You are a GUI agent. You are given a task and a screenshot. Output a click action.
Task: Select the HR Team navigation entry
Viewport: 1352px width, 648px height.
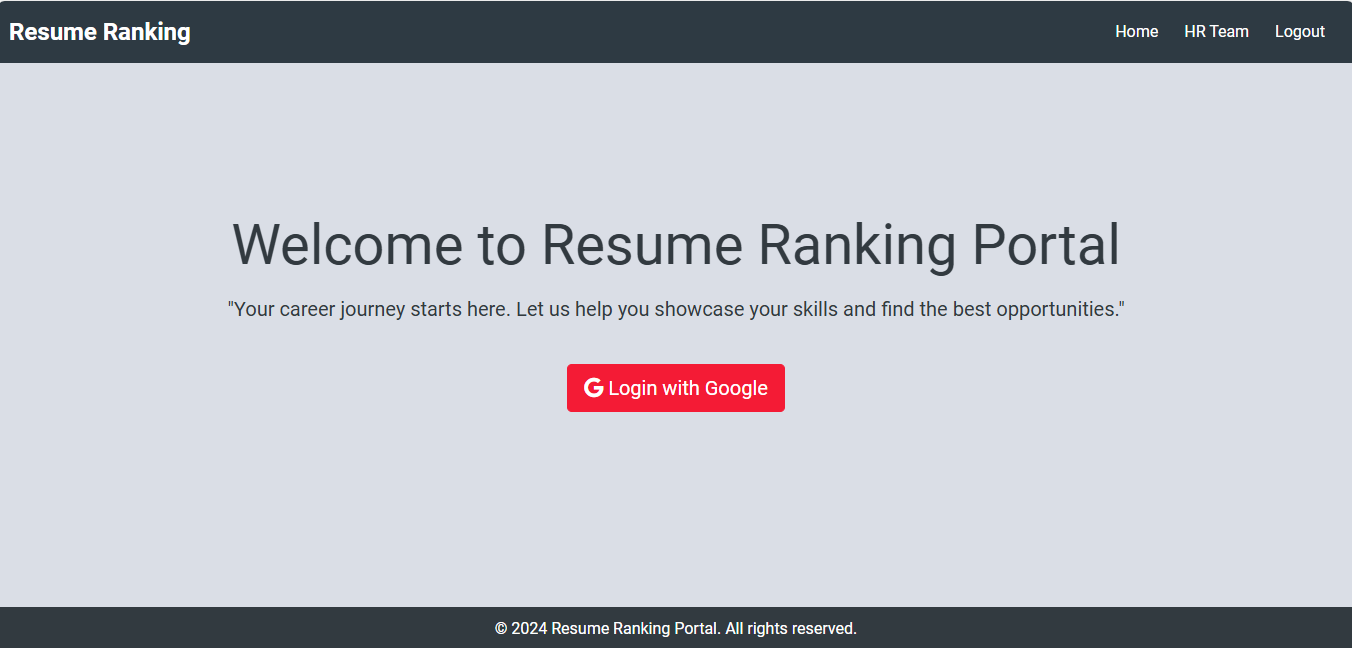point(1216,31)
